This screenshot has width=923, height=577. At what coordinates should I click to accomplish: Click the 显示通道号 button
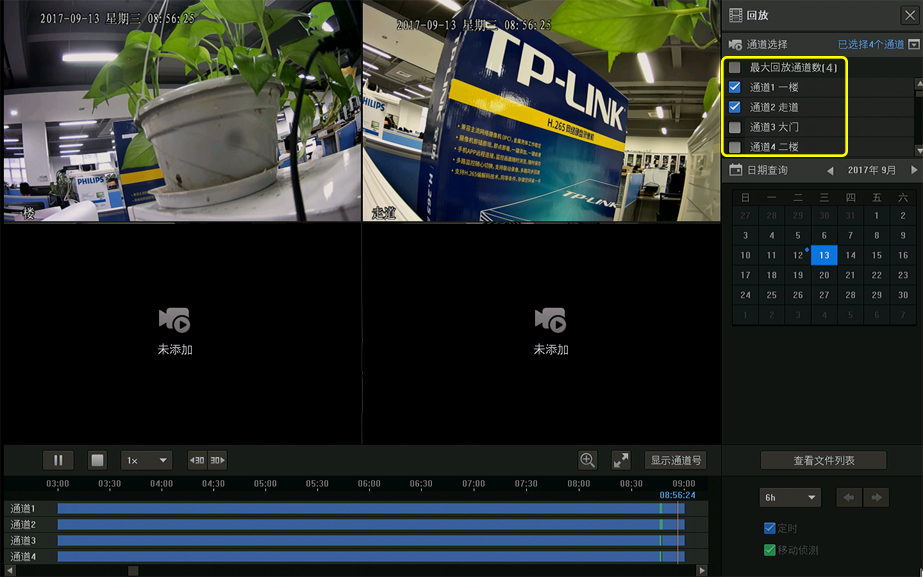675,460
